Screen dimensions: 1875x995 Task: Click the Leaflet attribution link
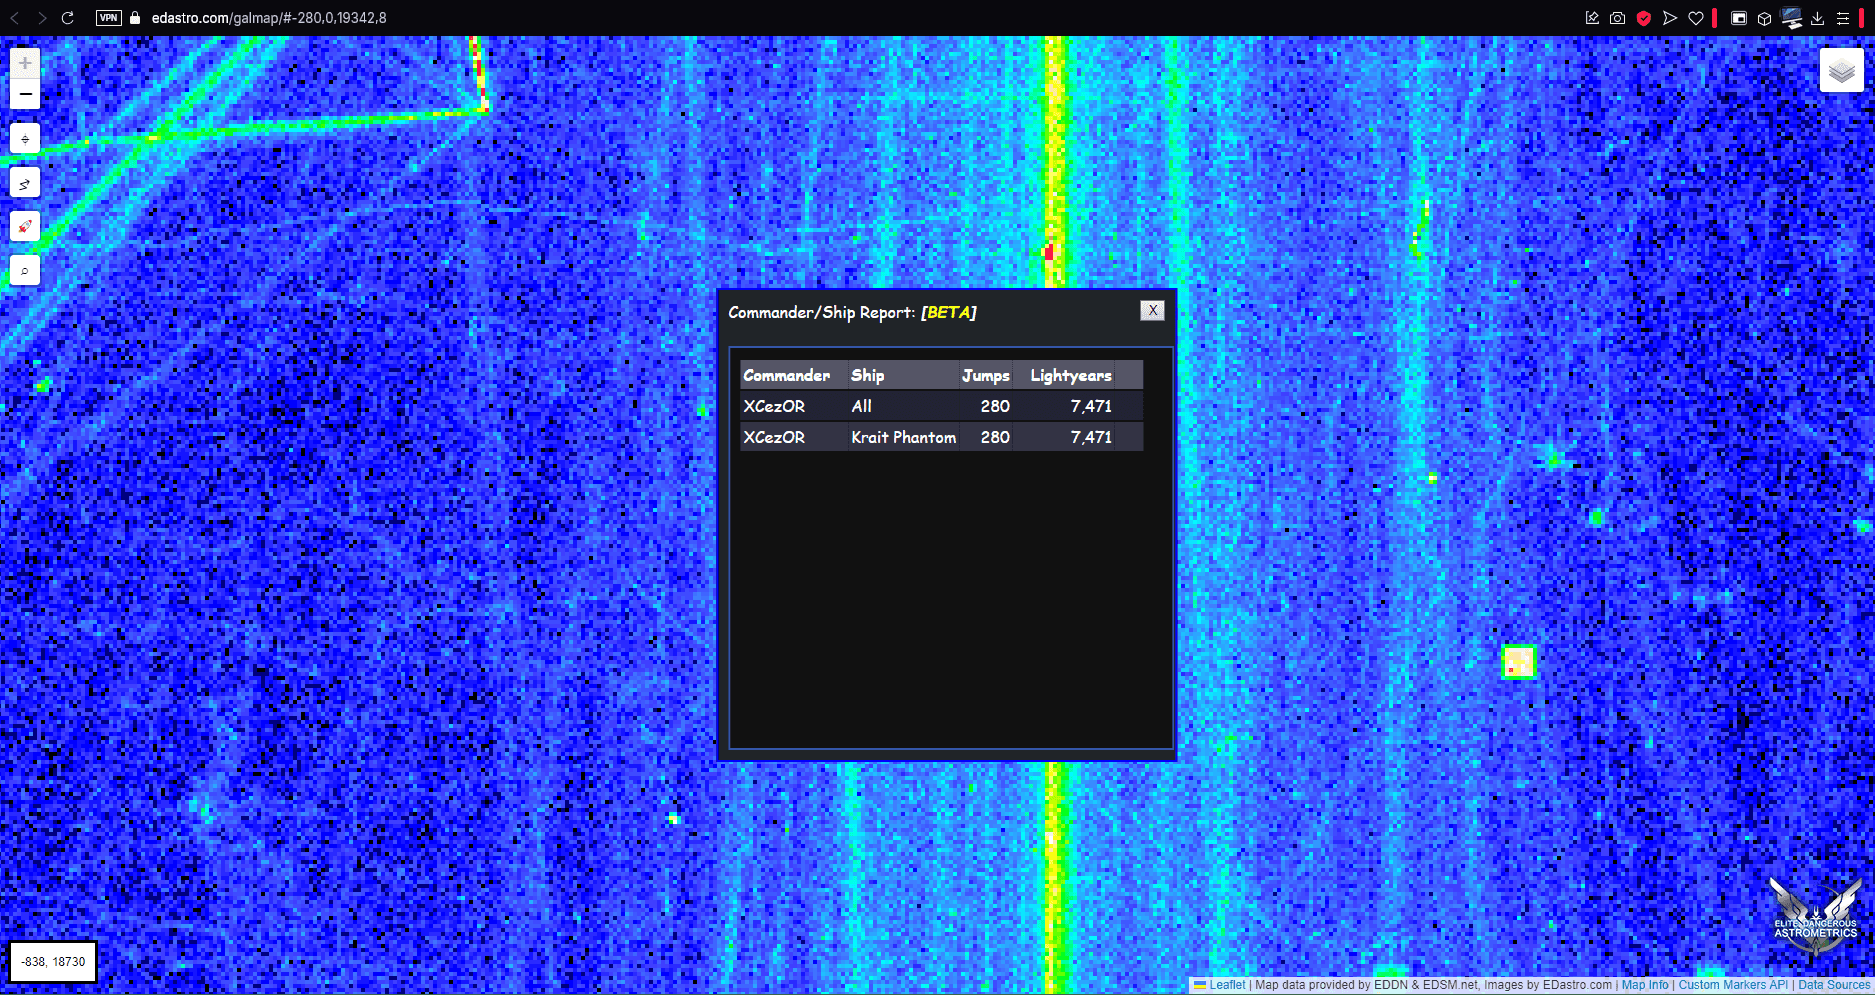tap(1226, 985)
